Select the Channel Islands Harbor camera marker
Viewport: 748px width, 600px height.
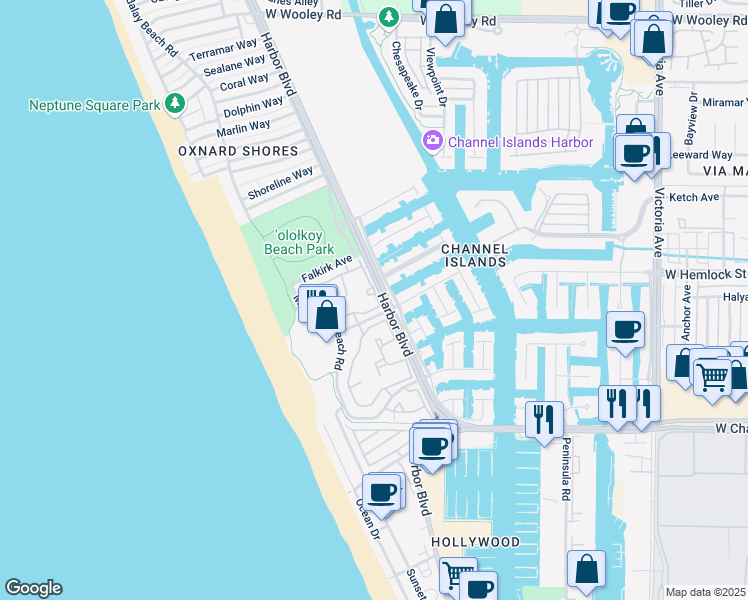(433, 141)
